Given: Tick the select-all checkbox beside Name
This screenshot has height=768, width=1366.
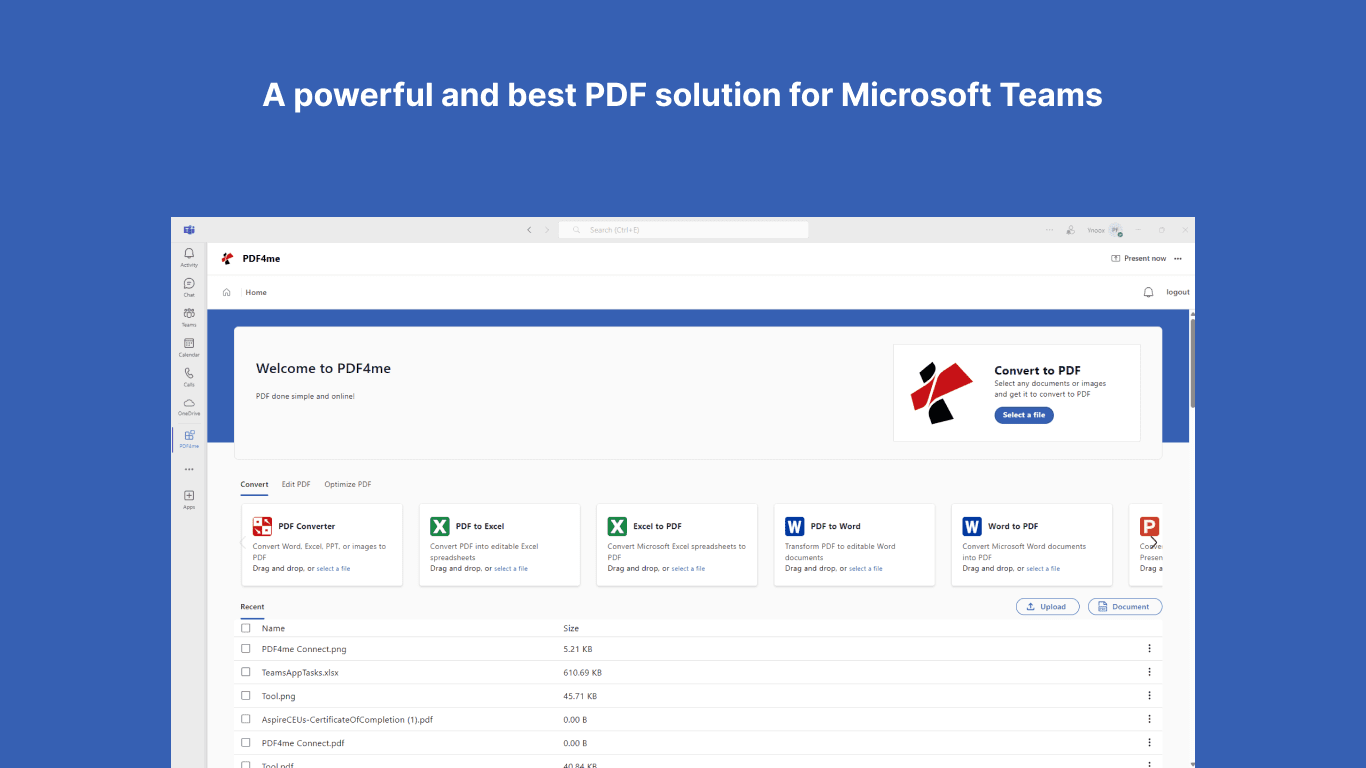Looking at the screenshot, I should click(246, 628).
